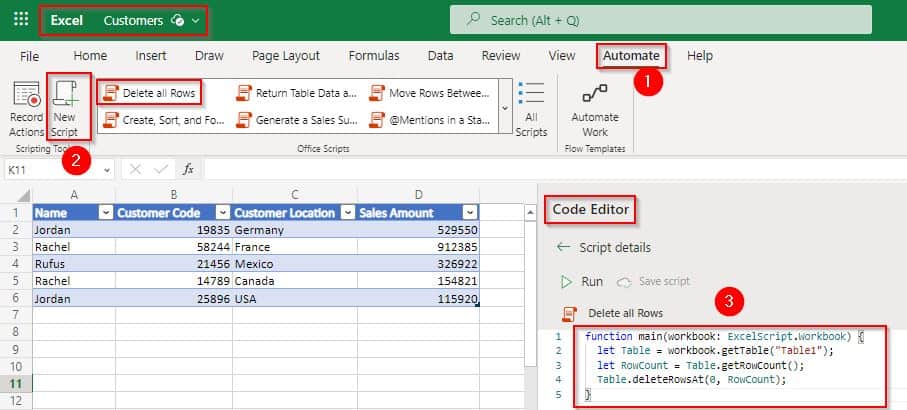Open the Name column filter dropdown
Screen dimensions: 907x410
[106, 213]
